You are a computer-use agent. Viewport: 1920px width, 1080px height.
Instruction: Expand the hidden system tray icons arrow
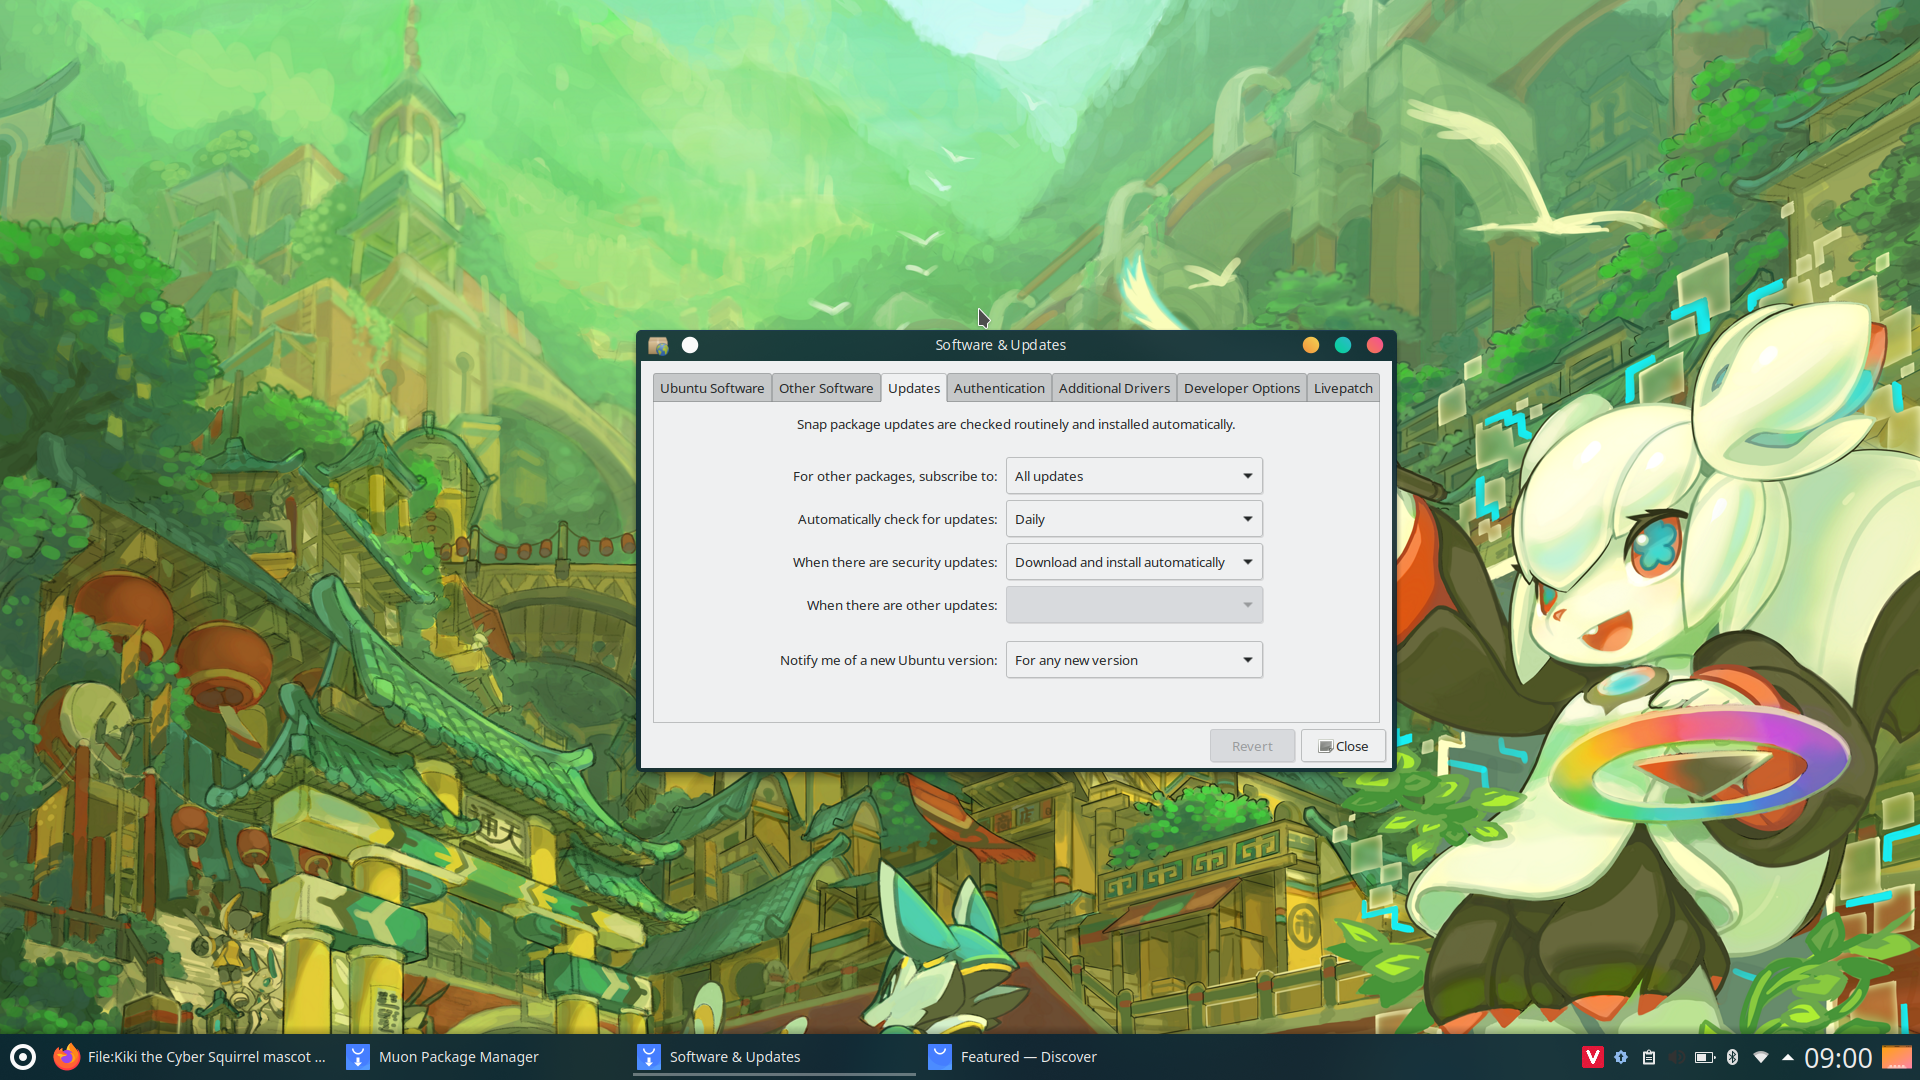(x=1788, y=1057)
